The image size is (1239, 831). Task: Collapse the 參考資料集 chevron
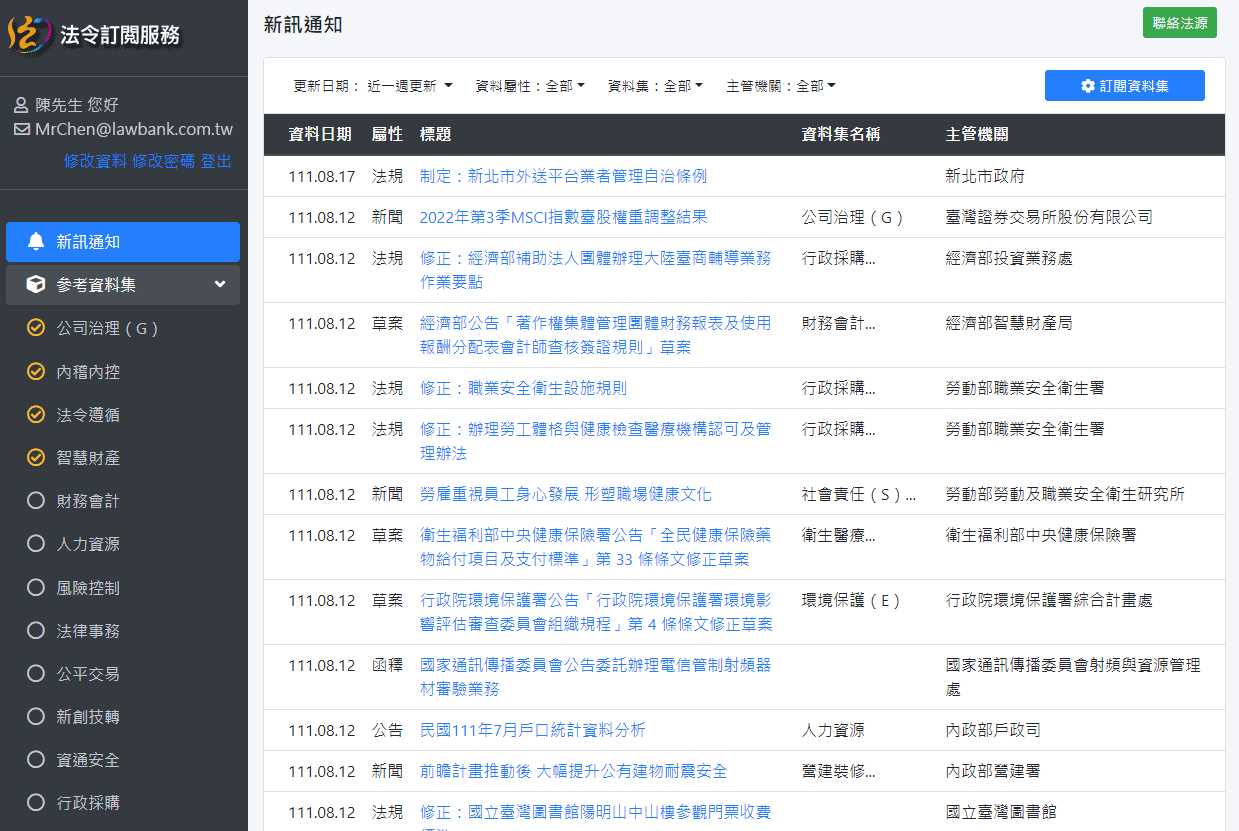click(x=220, y=285)
